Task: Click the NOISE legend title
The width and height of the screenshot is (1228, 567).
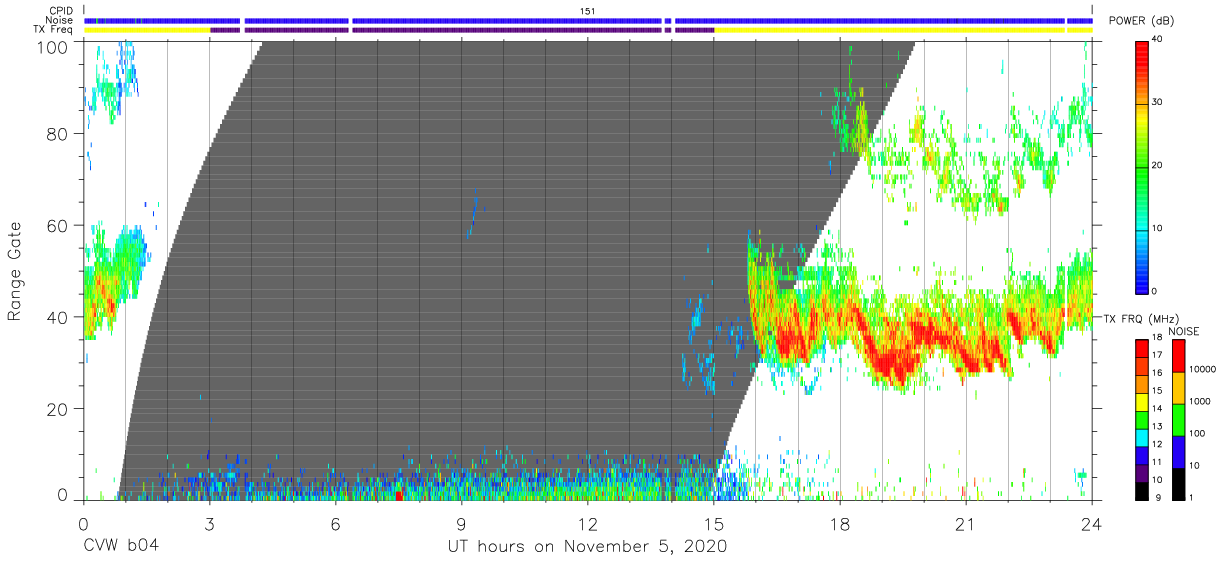Action: tap(1184, 331)
